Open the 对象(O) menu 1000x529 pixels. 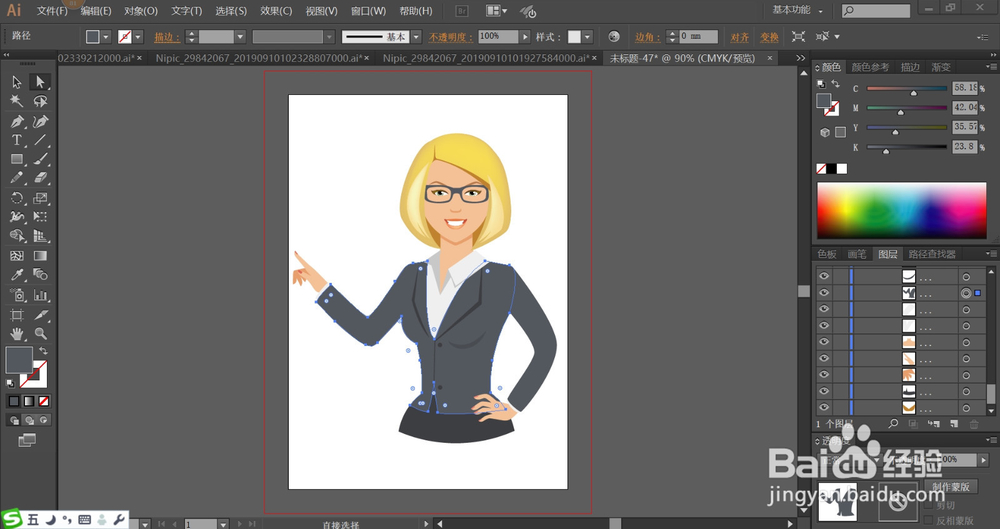pos(141,11)
